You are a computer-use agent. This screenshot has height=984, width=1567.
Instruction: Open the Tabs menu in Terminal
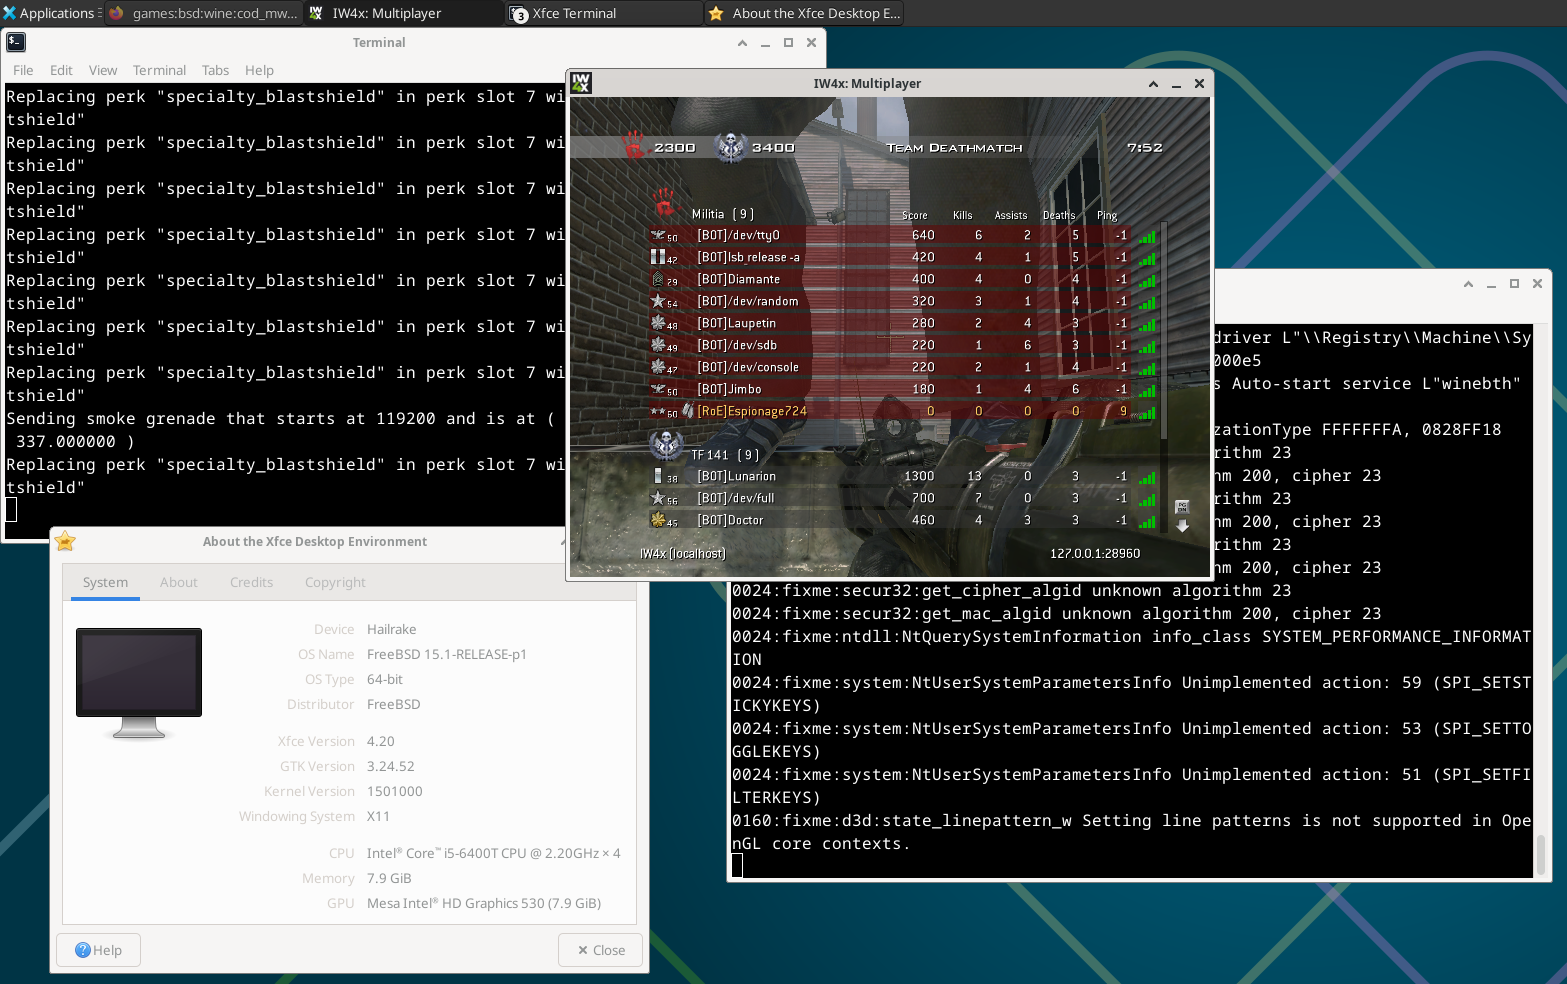215,70
